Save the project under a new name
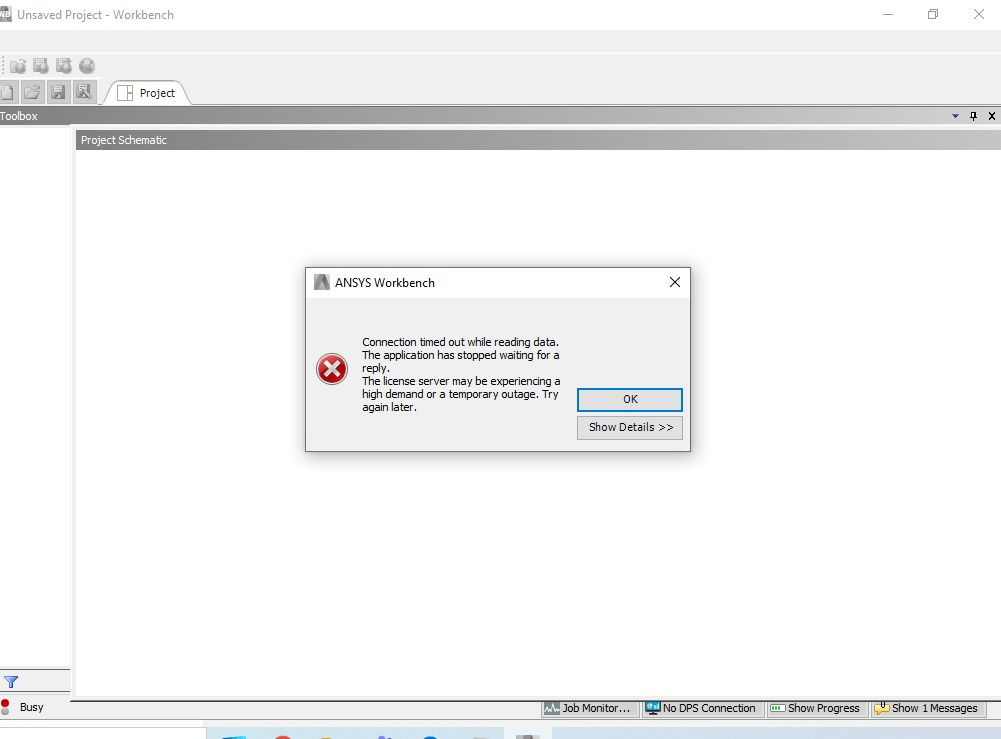This screenshot has height=739, width=1001. click(85, 91)
